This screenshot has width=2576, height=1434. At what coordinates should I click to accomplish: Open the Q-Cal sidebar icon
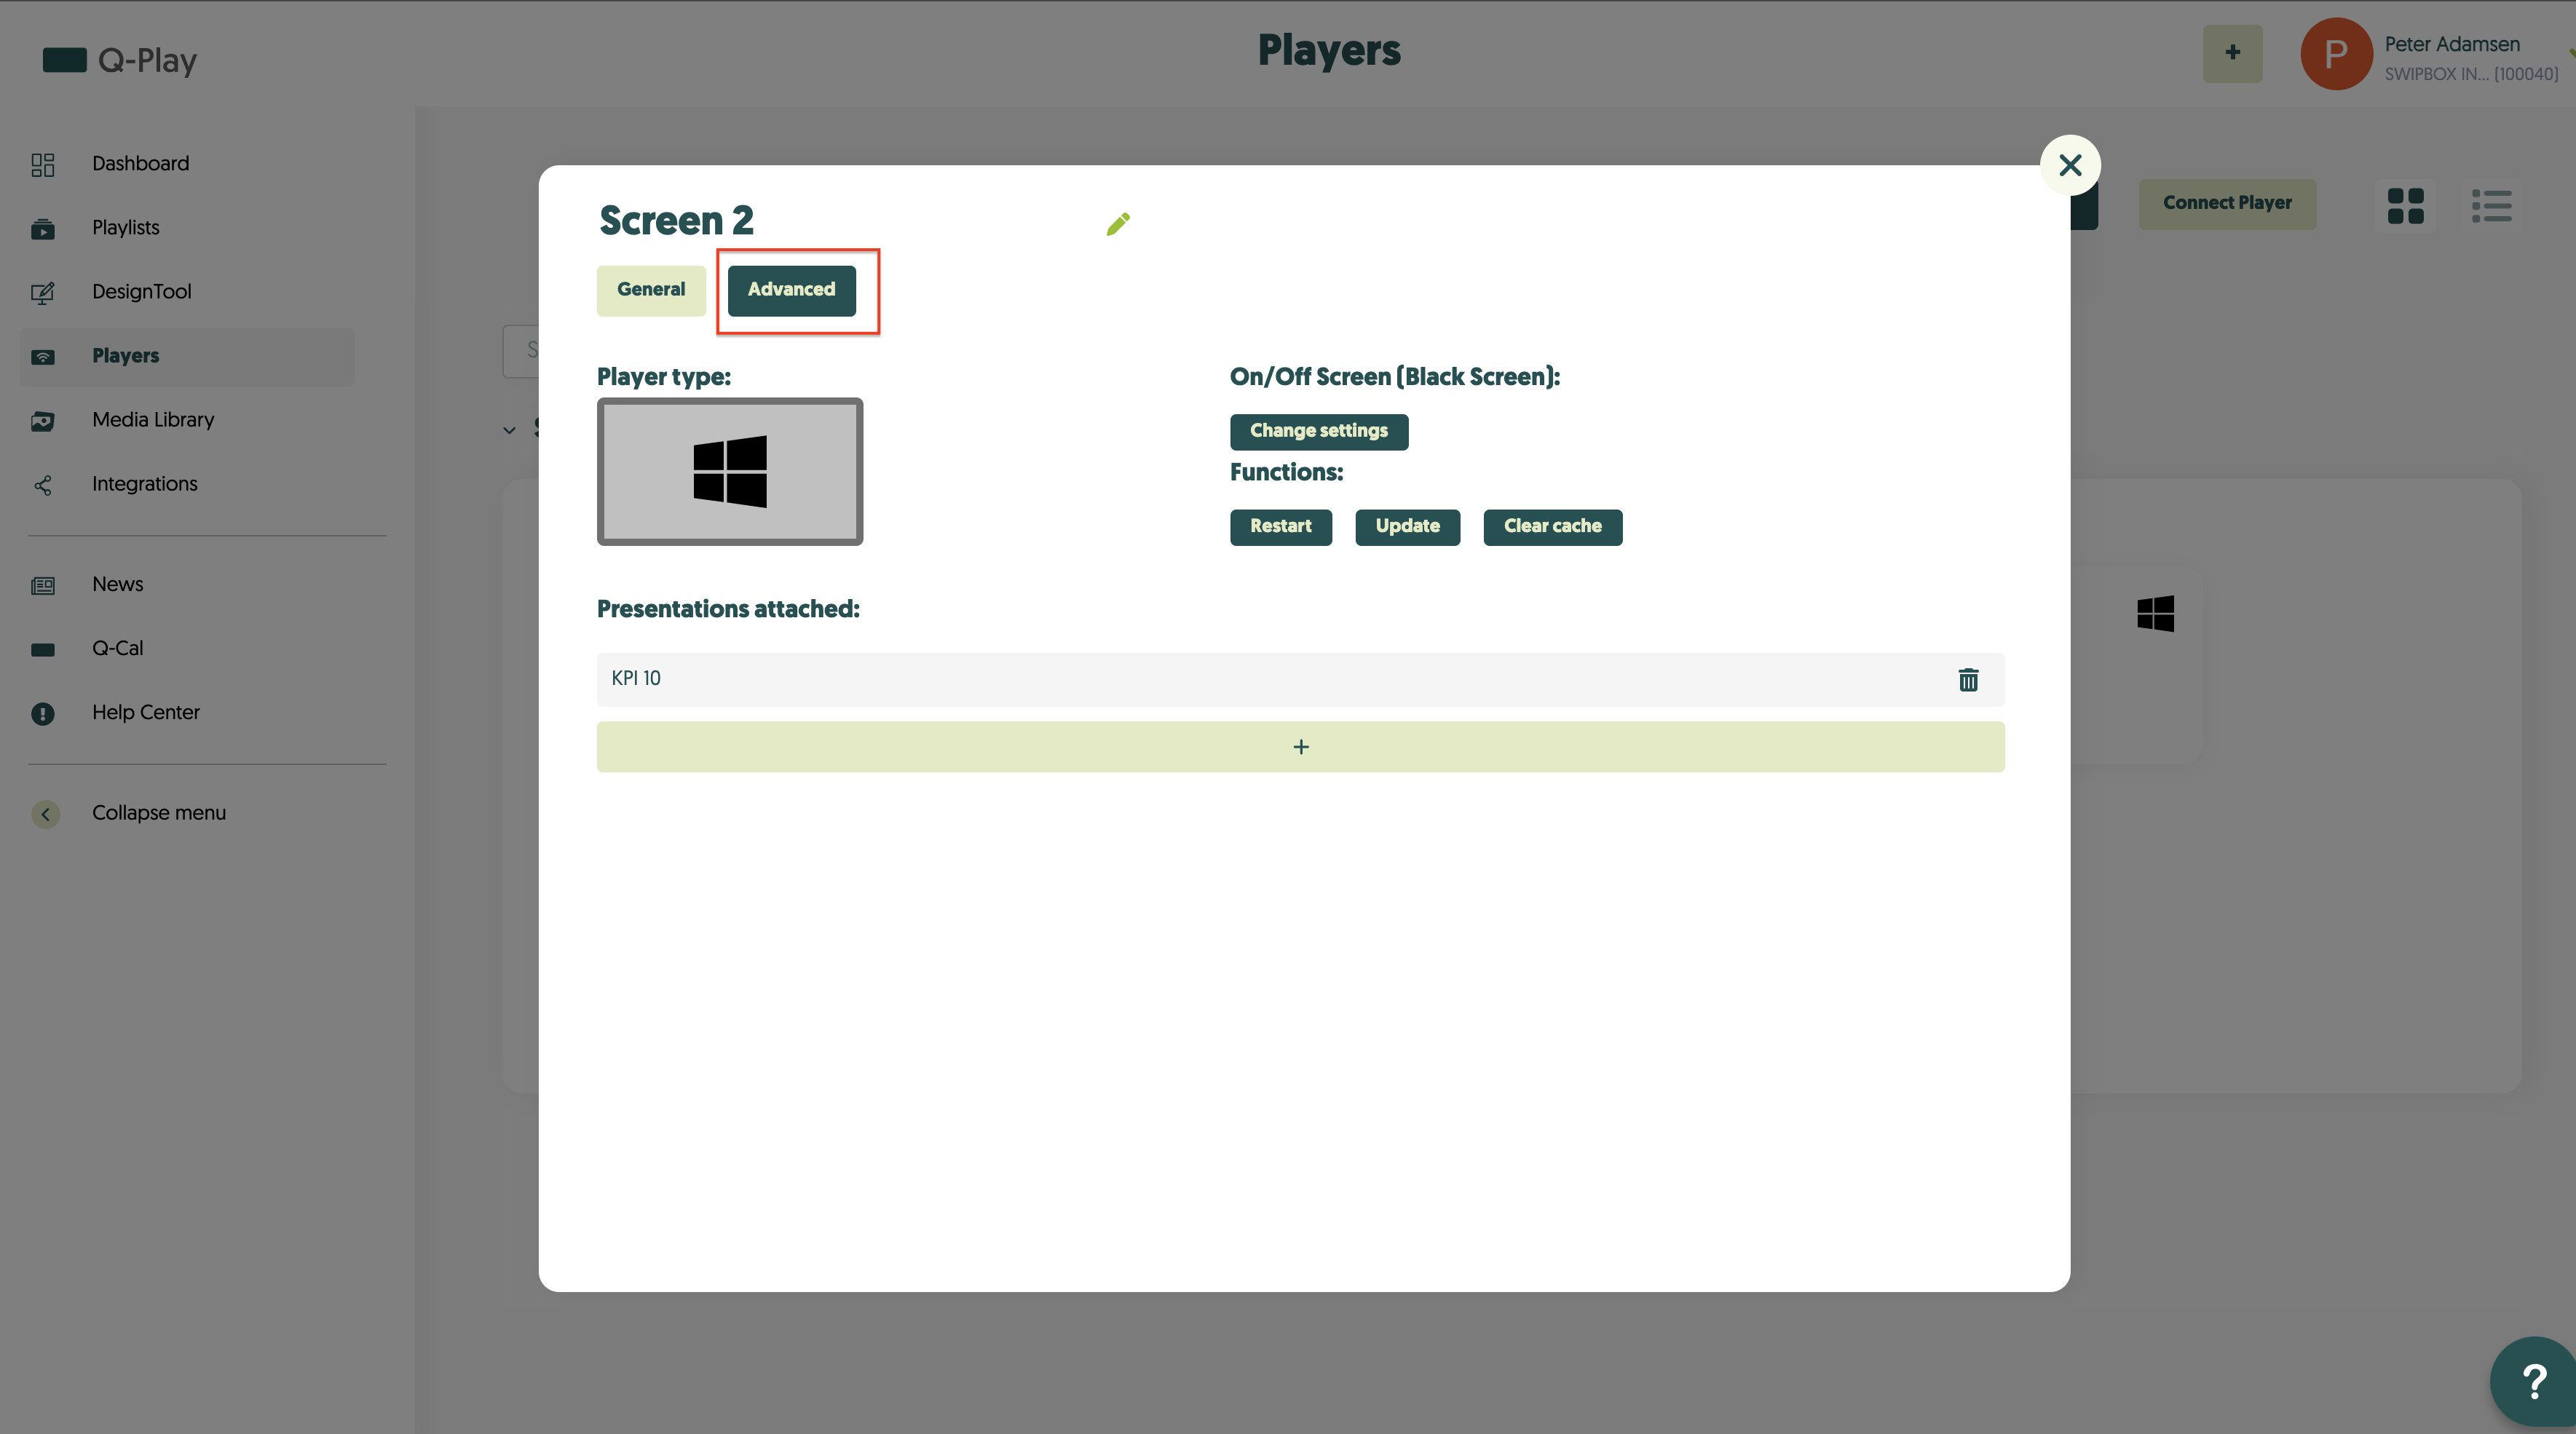coord(43,649)
